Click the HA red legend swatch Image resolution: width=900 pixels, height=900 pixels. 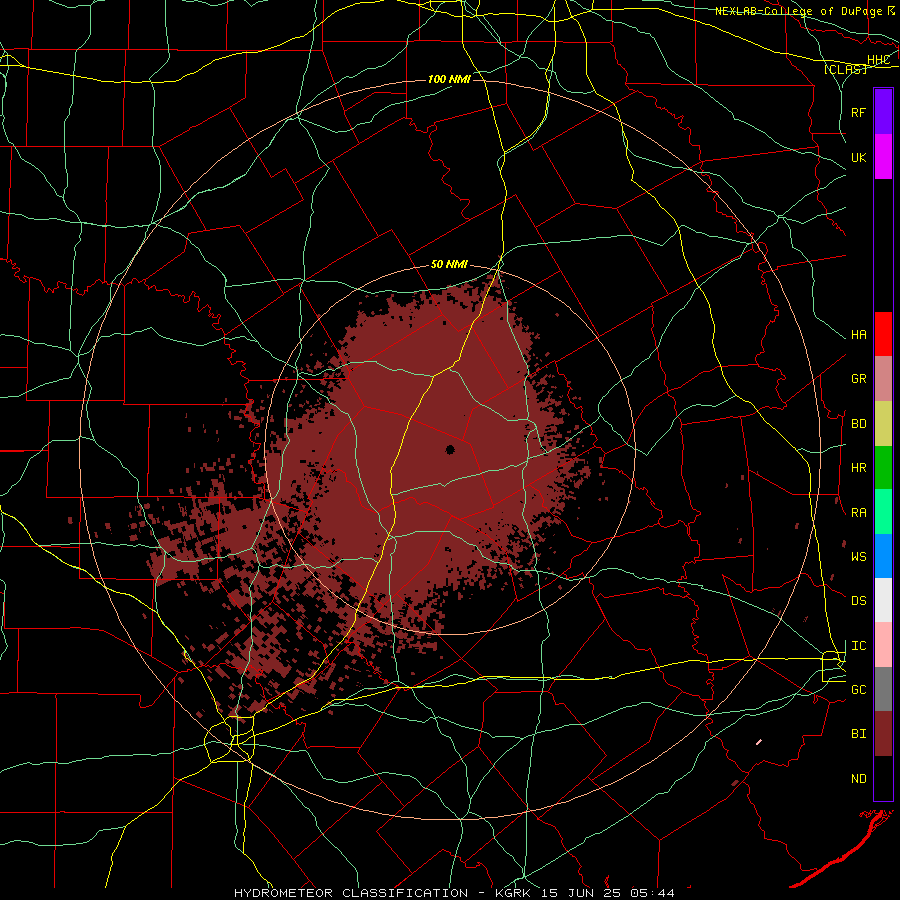(883, 334)
